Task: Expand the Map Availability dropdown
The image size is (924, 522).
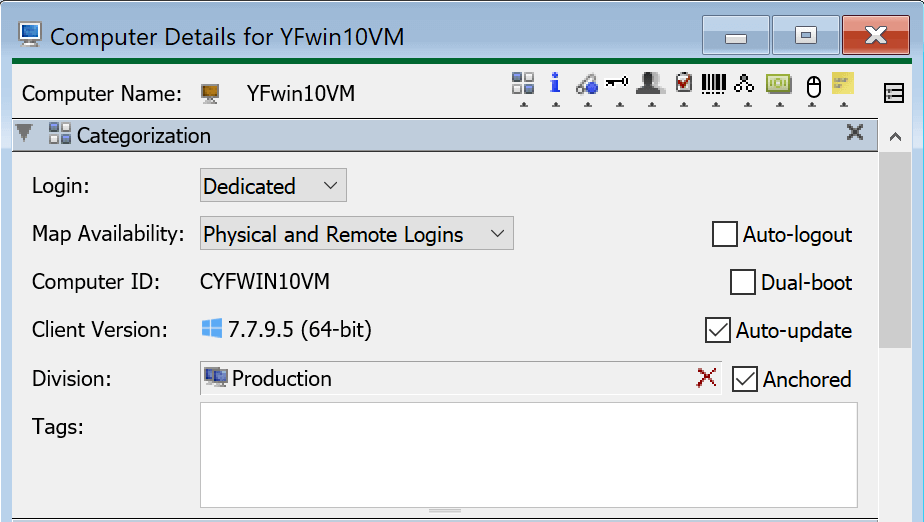Action: pyautogui.click(x=356, y=234)
